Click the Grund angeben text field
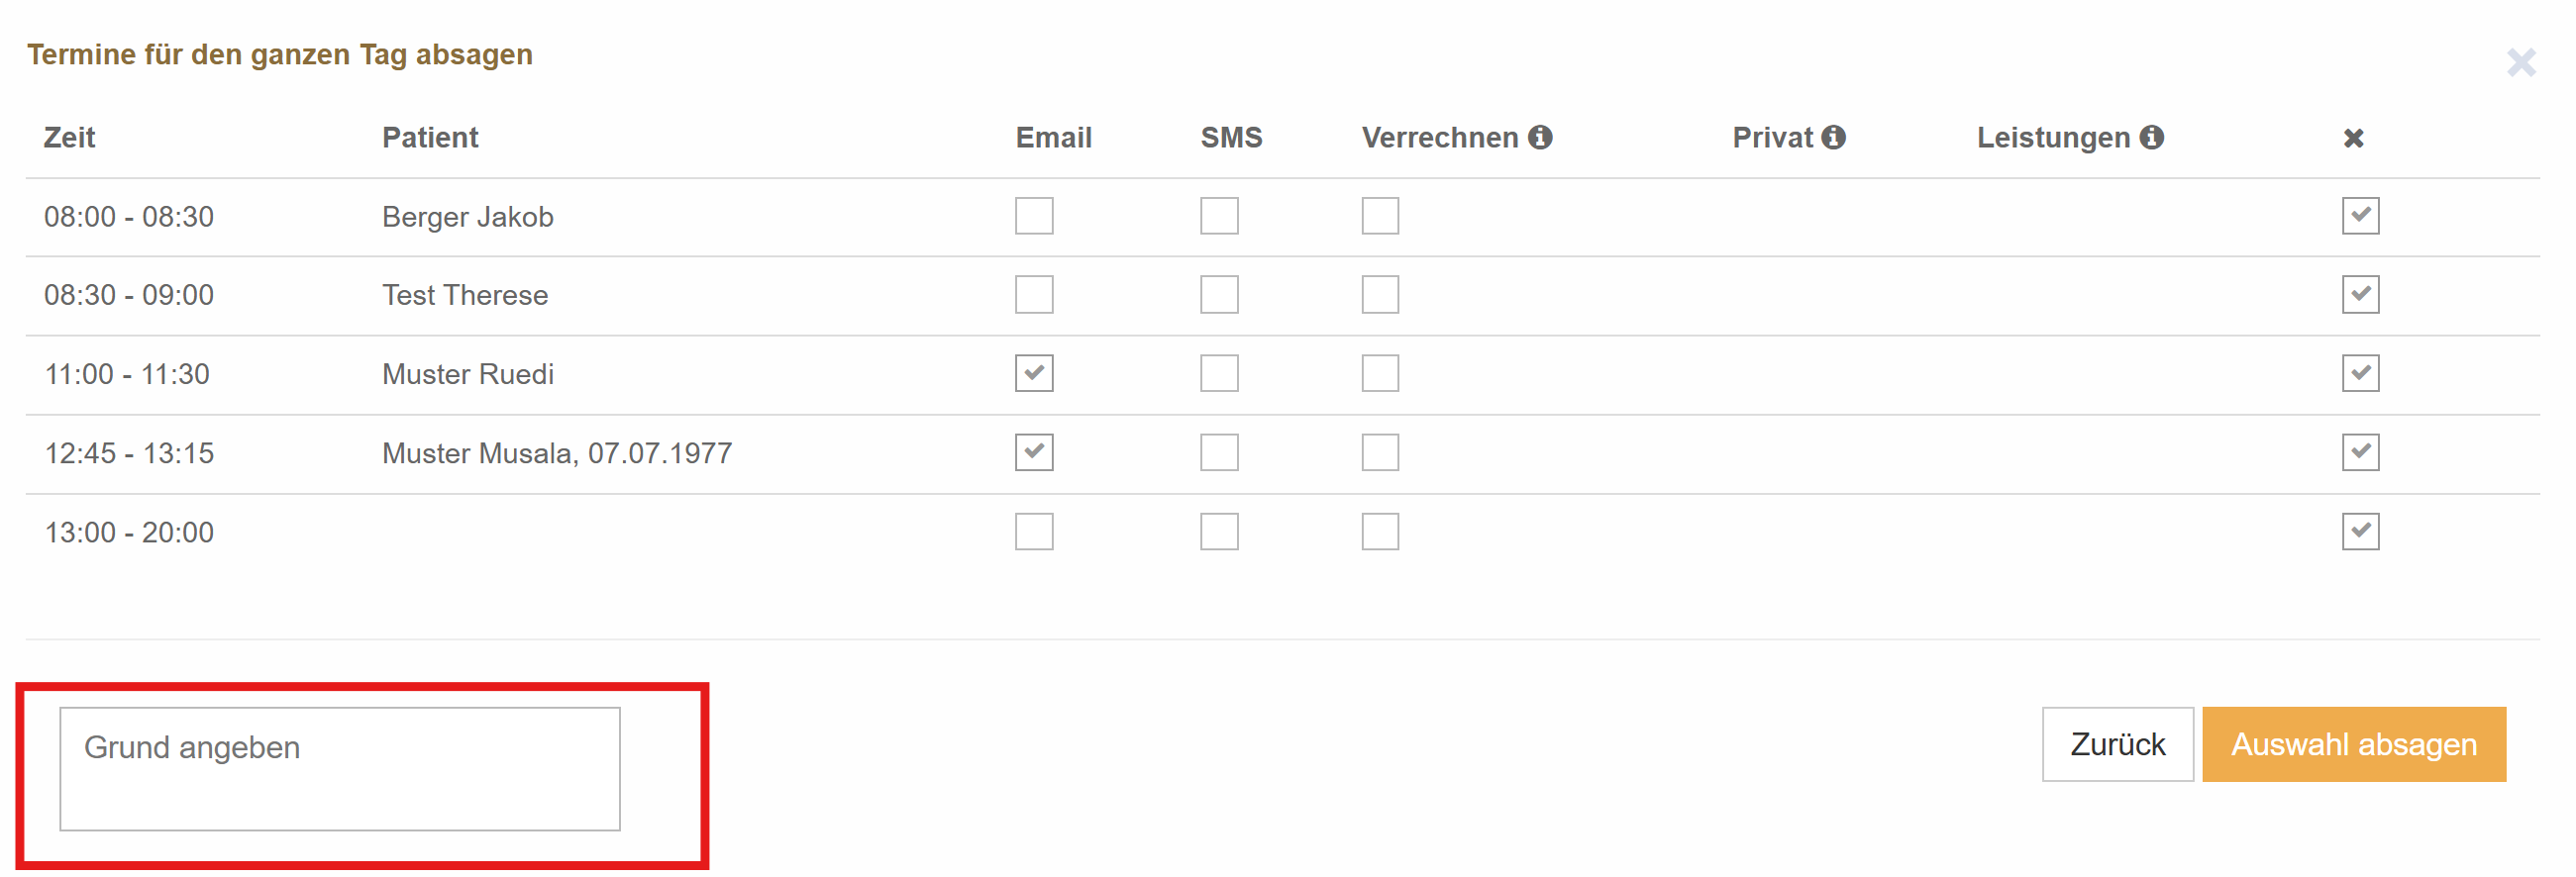This screenshot has height=877, width=2576. (340, 769)
